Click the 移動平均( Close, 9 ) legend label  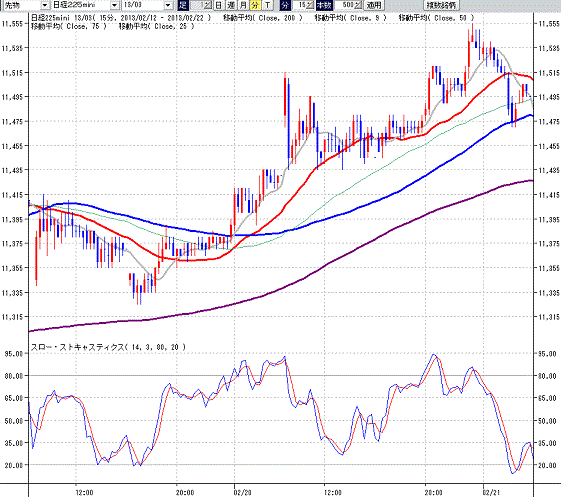351,18
